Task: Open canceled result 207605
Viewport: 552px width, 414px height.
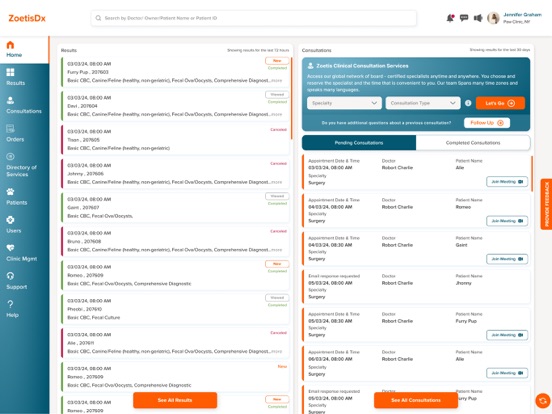Action: [x=175, y=140]
